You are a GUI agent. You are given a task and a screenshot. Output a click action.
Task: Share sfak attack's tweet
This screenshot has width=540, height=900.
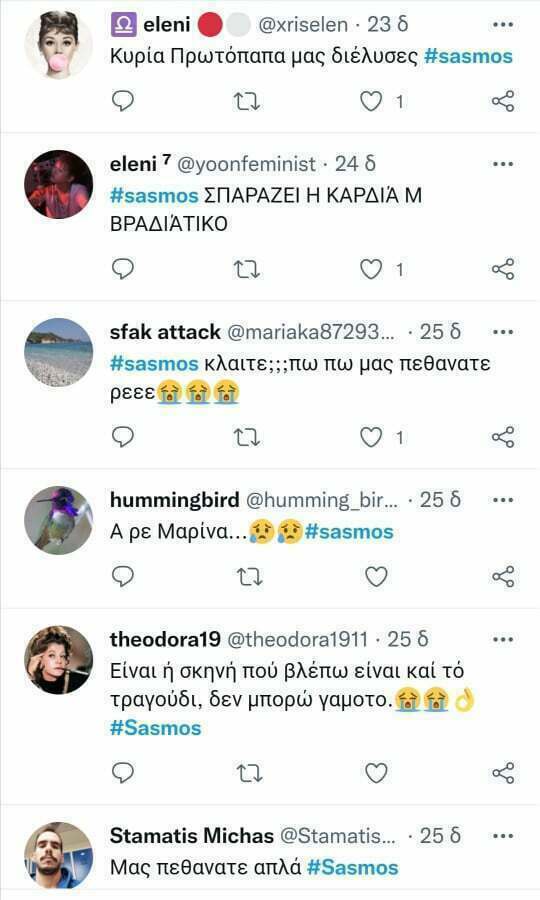[503, 437]
